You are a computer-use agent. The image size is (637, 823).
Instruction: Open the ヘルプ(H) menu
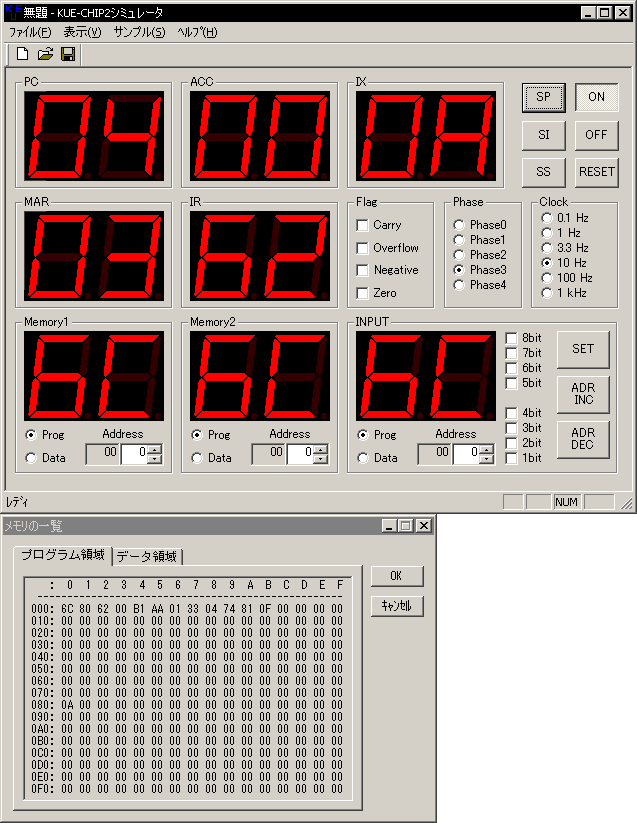[197, 32]
